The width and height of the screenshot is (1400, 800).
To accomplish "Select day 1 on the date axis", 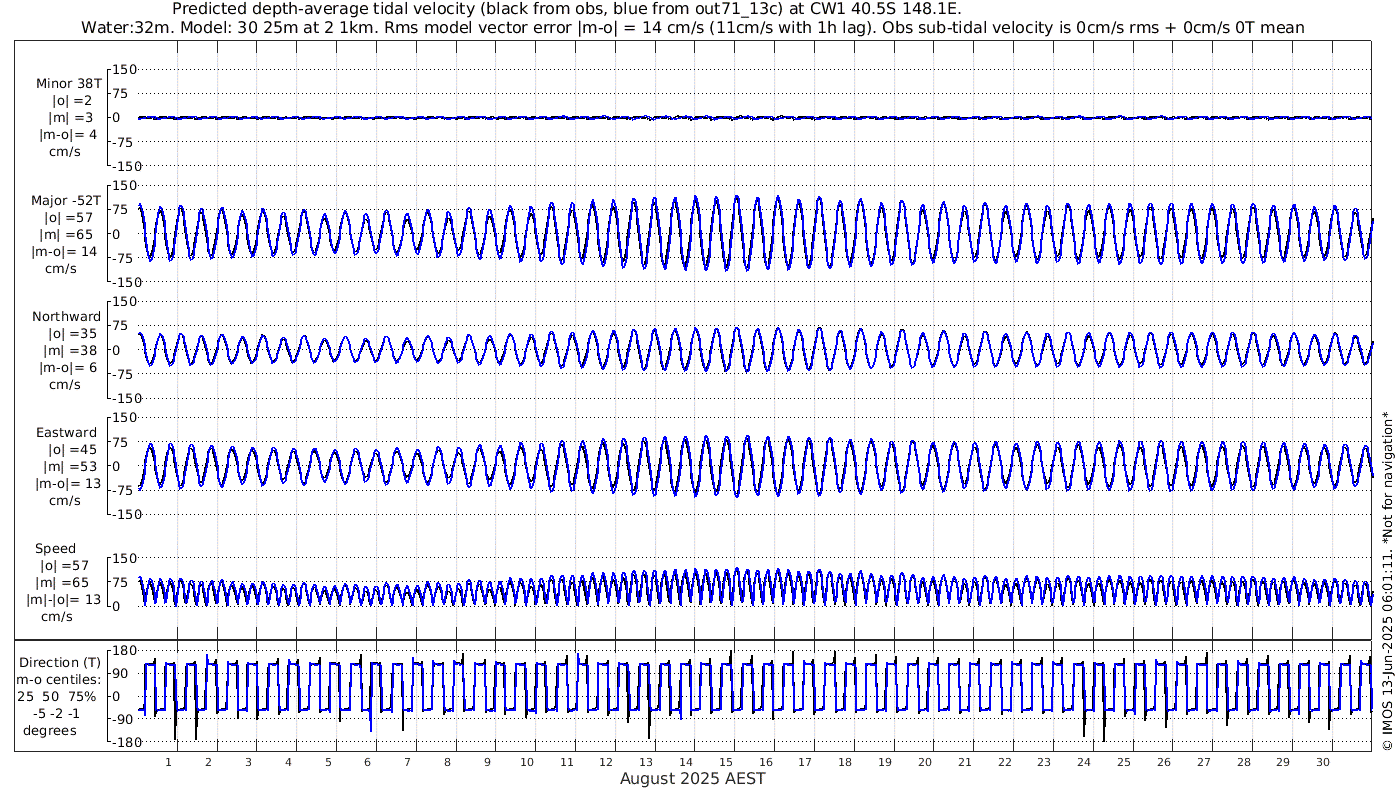I will click(169, 762).
